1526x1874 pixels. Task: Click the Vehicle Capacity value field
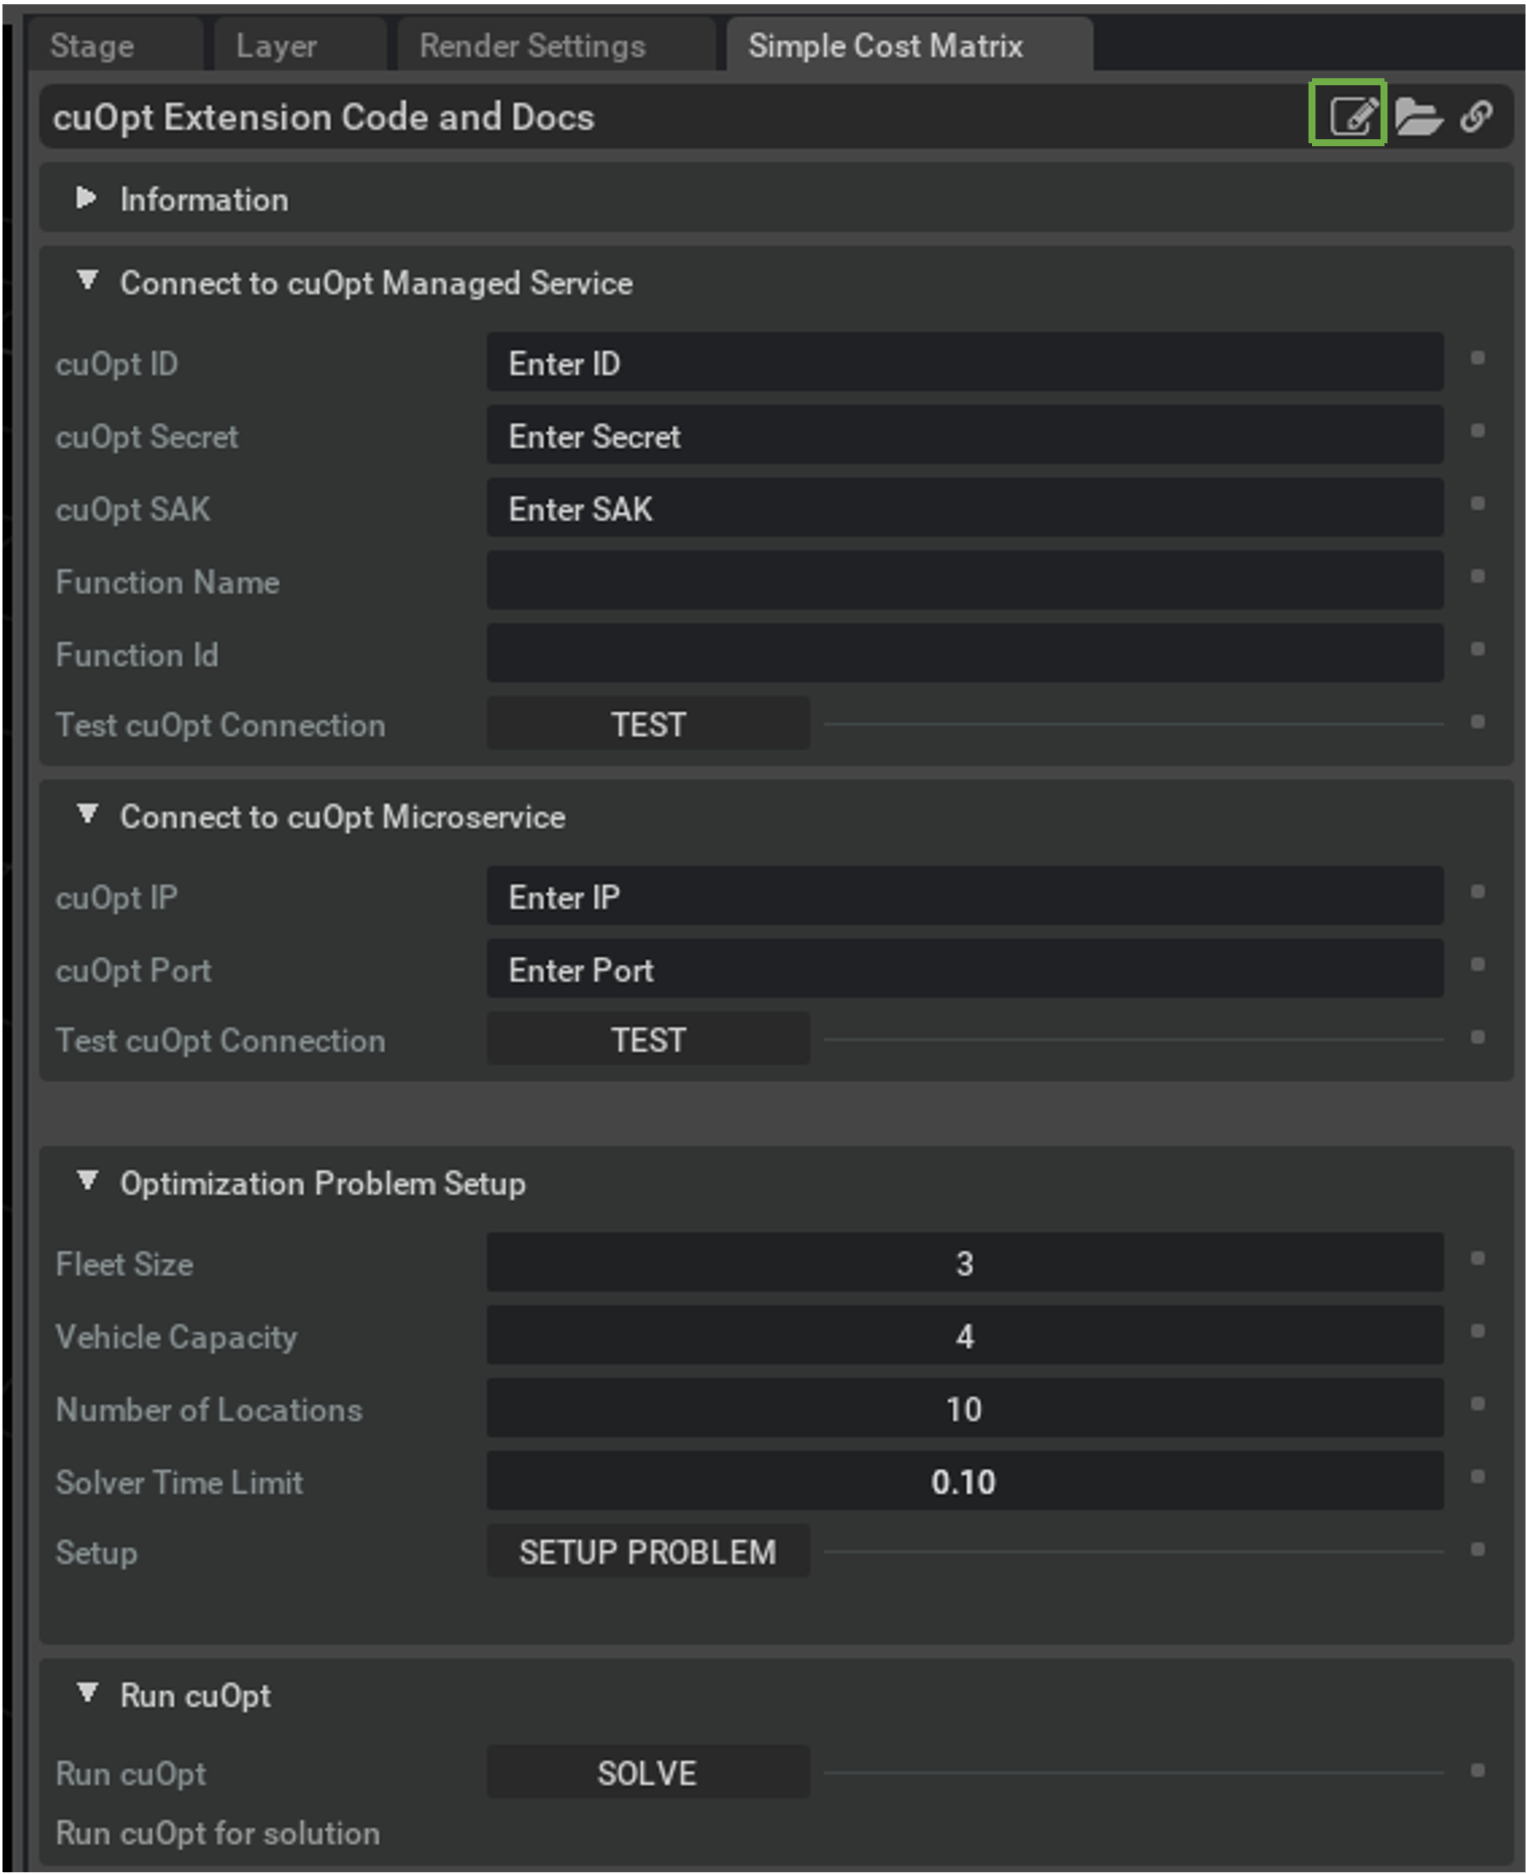click(964, 1335)
